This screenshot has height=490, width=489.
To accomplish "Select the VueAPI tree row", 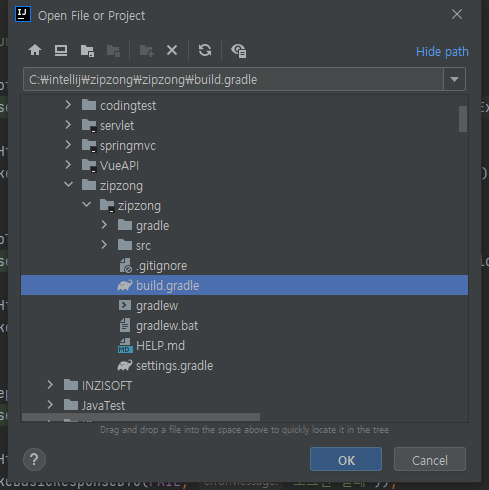I will [244, 166].
